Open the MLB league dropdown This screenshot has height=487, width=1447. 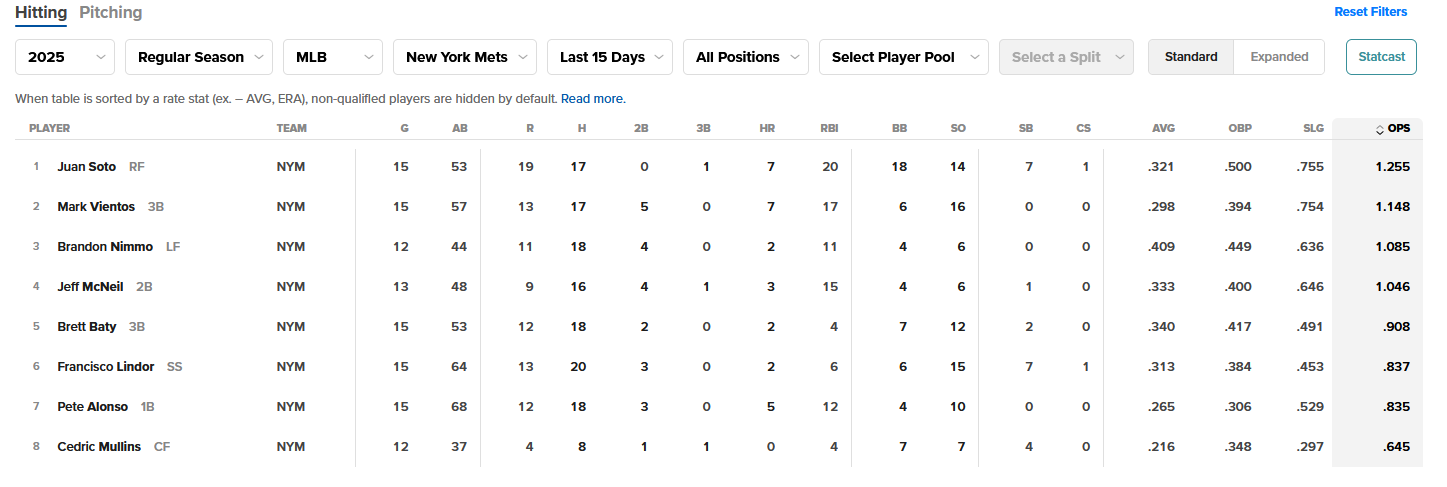coord(333,57)
